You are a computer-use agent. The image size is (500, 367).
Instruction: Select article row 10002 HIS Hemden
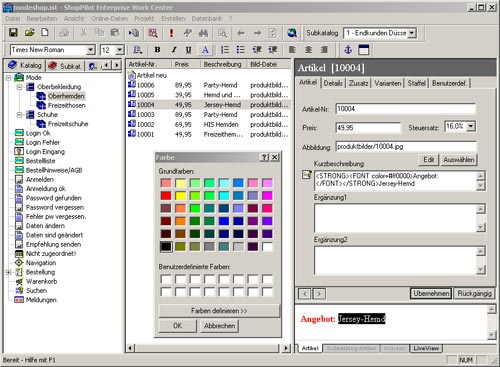click(x=208, y=124)
